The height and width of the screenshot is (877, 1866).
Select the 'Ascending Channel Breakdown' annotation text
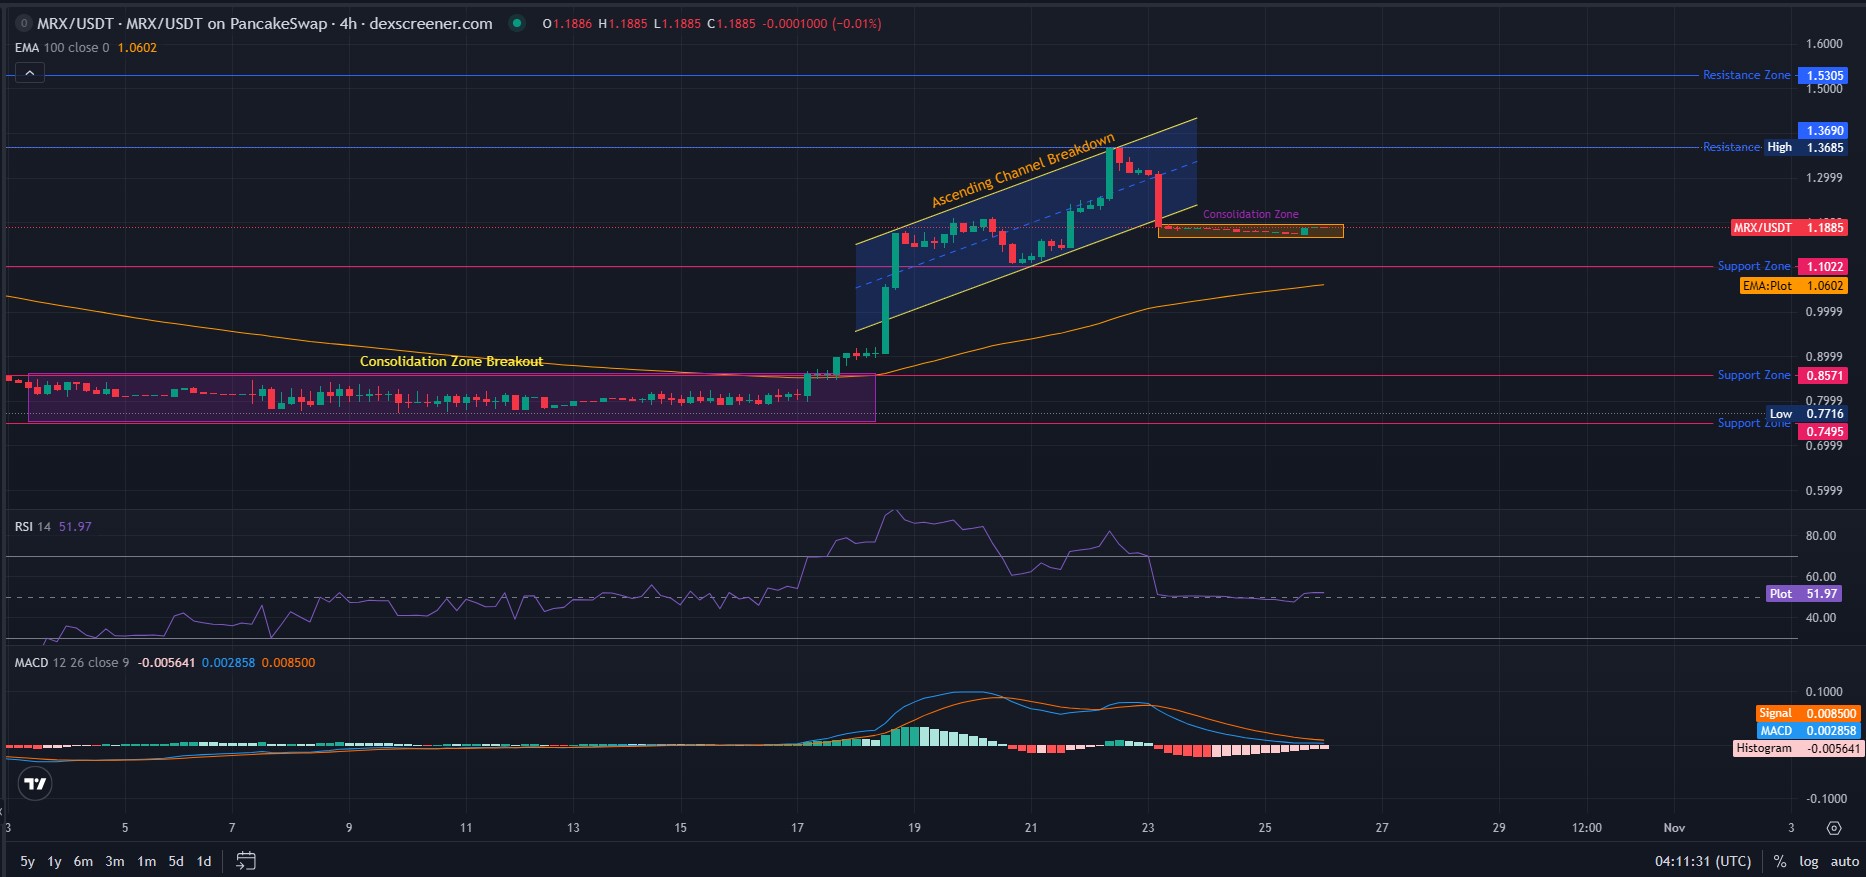tap(1023, 171)
